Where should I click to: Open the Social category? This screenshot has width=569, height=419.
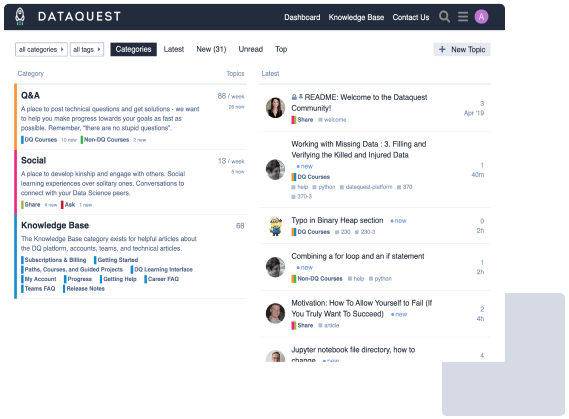tap(33, 160)
